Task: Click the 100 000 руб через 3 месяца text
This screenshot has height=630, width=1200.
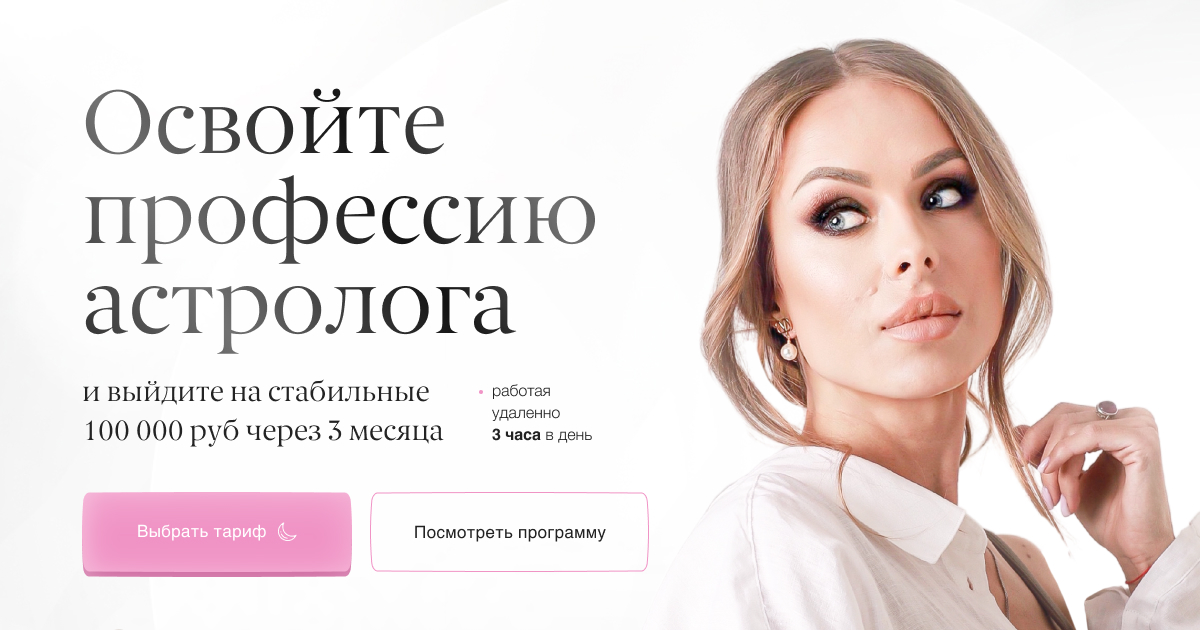Action: tap(263, 432)
